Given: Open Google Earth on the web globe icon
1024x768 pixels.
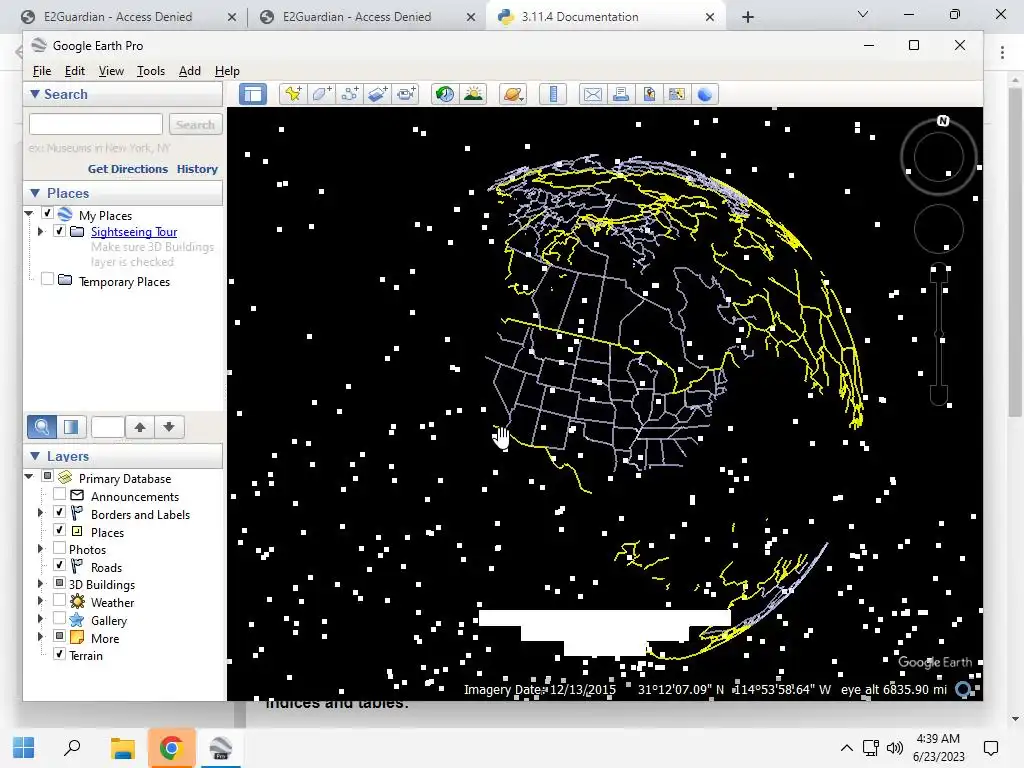Looking at the screenshot, I should point(705,94).
